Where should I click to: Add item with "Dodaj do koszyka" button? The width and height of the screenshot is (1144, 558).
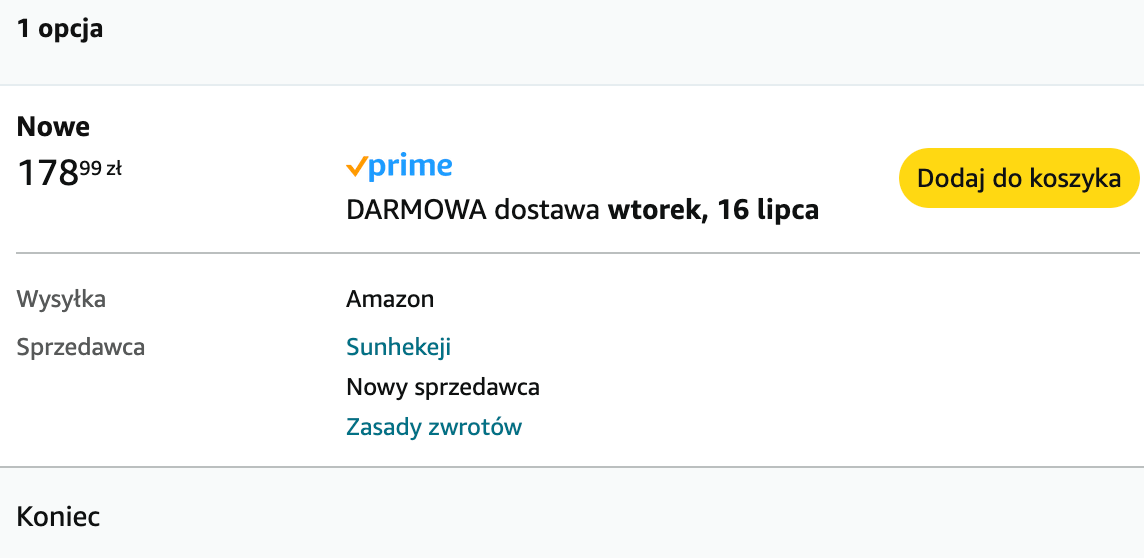point(1019,178)
